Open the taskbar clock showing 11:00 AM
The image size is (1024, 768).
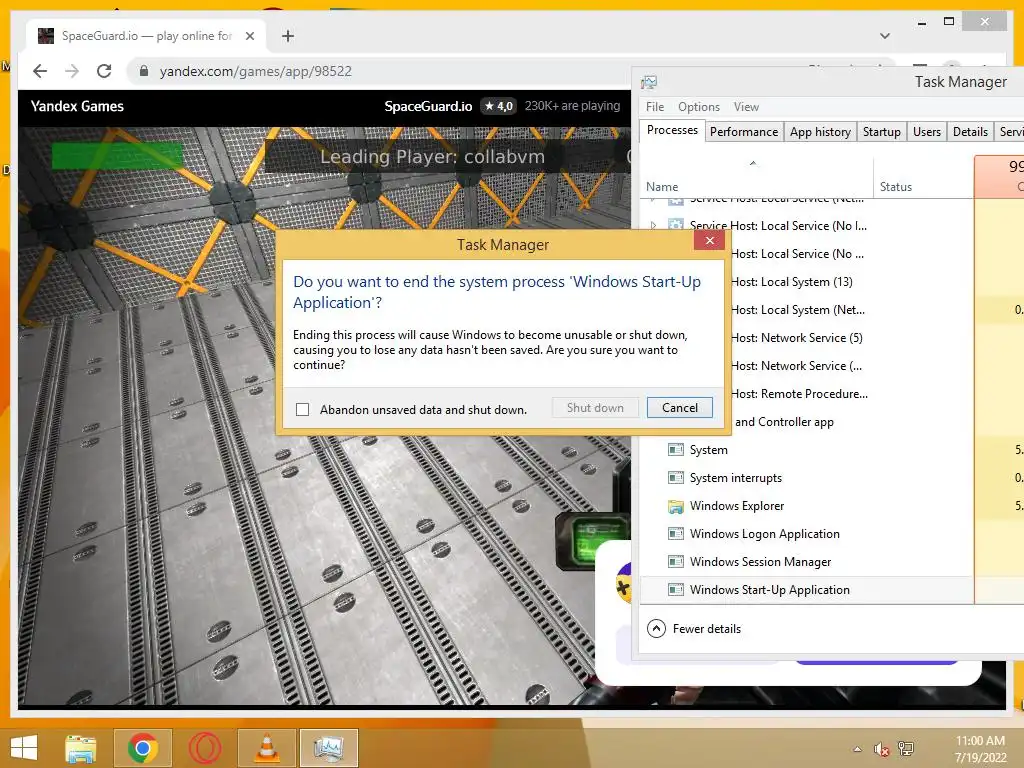click(x=980, y=749)
